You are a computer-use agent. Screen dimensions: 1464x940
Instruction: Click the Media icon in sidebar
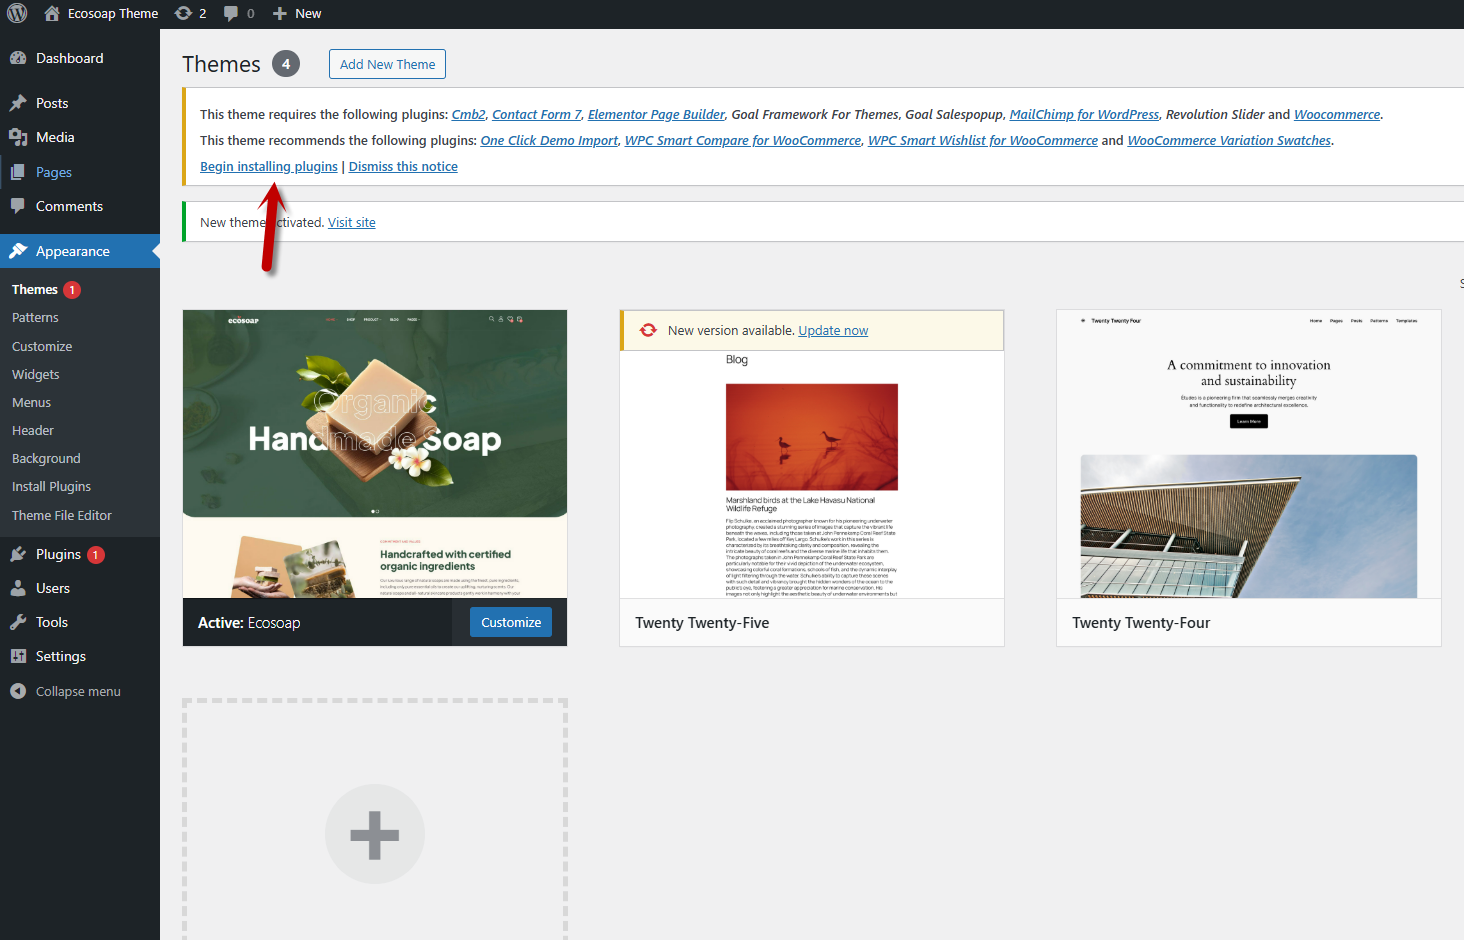(x=18, y=137)
